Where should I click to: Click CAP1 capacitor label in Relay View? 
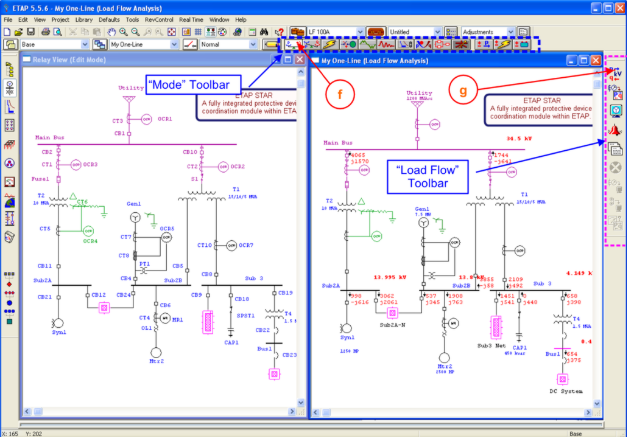pyautogui.click(x=232, y=343)
